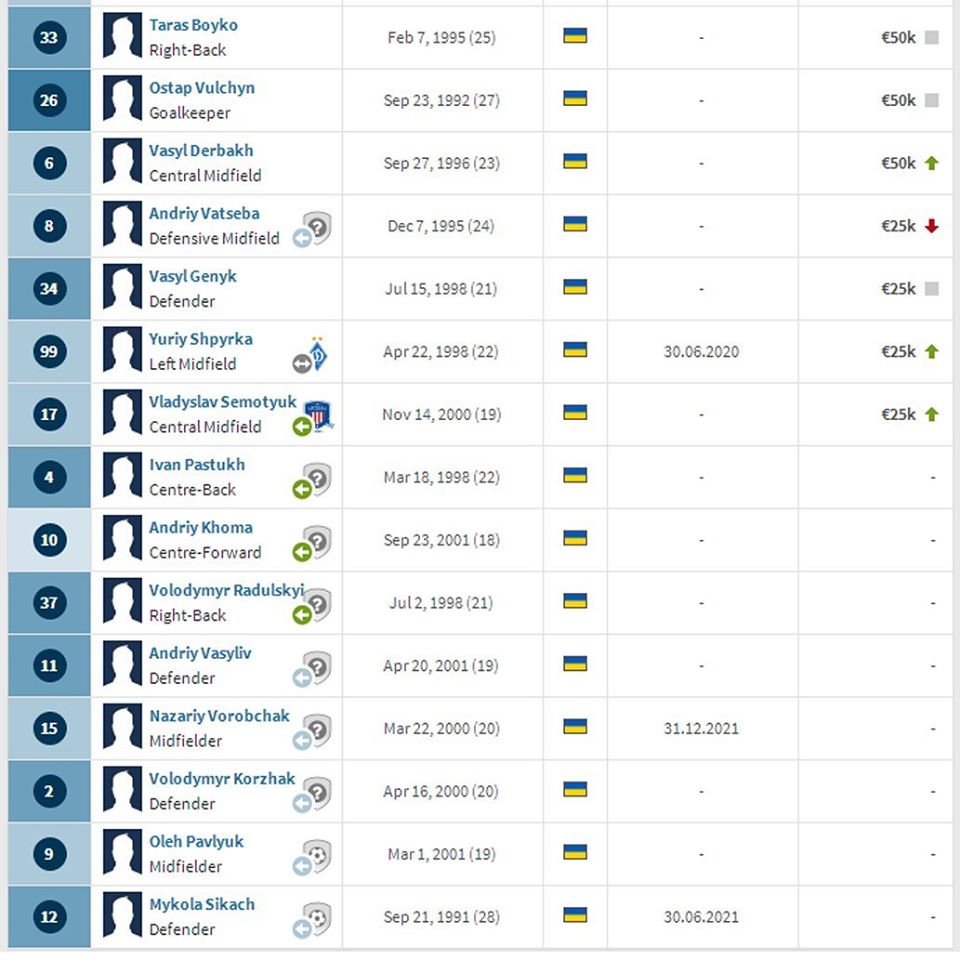The image size is (960, 960).
Task: Click Vasyl Derbakh's portrait thumbnail
Action: tap(122, 163)
